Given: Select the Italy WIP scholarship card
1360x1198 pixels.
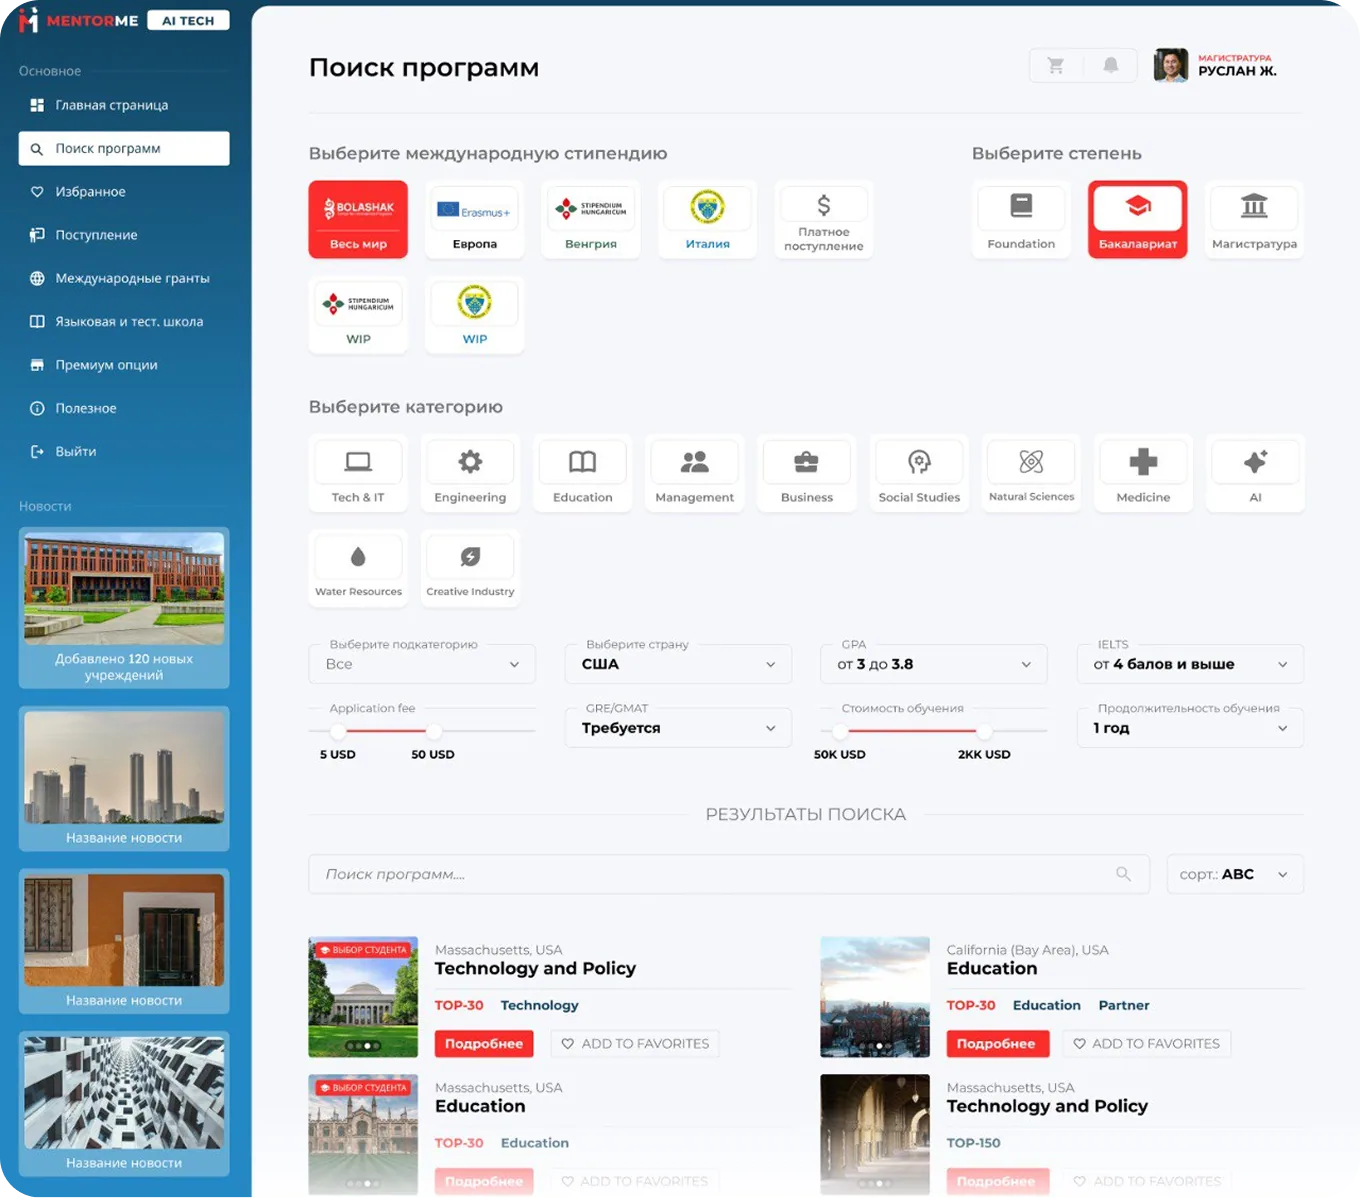Looking at the screenshot, I should (x=475, y=314).
